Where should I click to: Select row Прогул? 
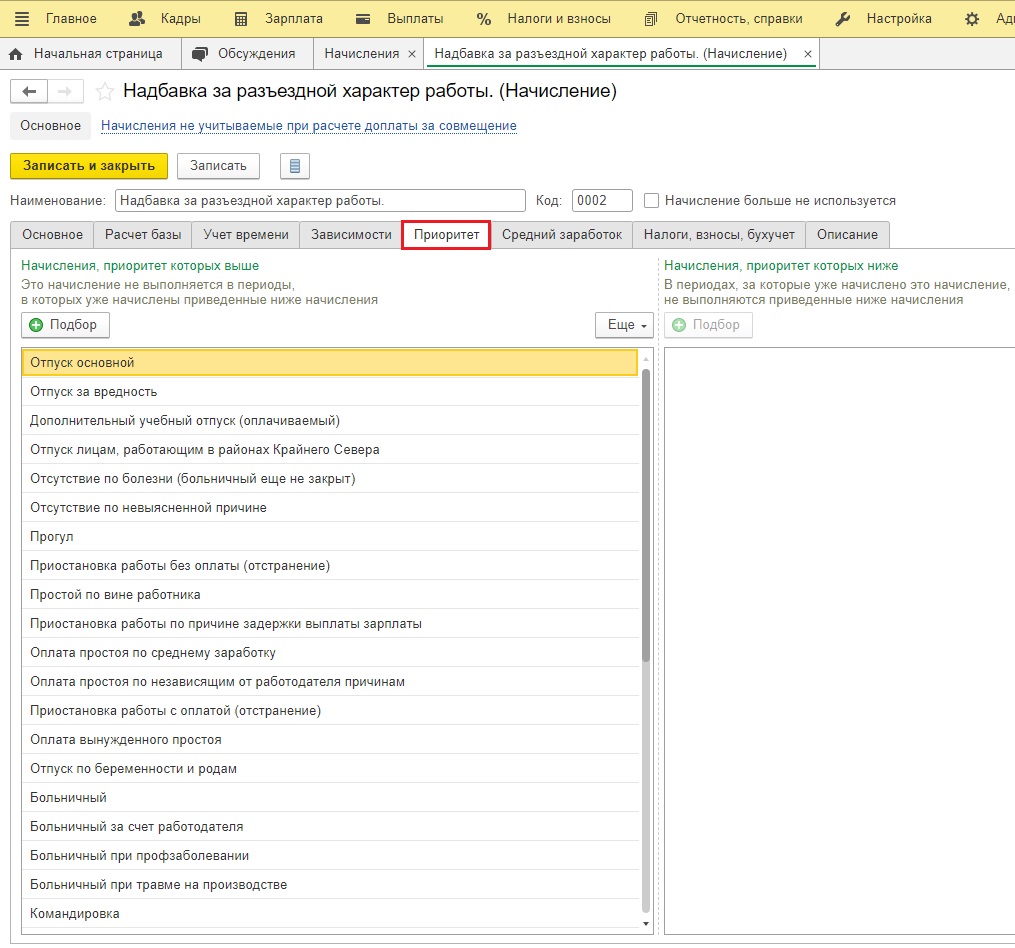click(330, 537)
